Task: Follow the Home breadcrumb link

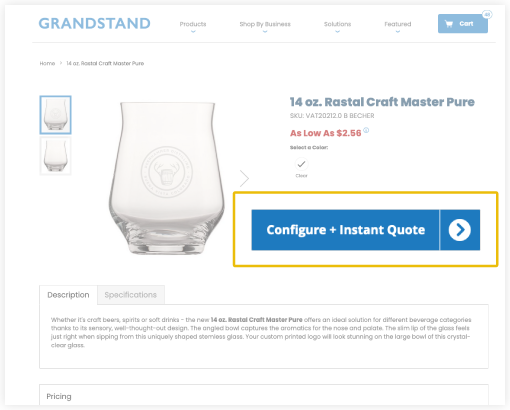Action: click(x=47, y=63)
